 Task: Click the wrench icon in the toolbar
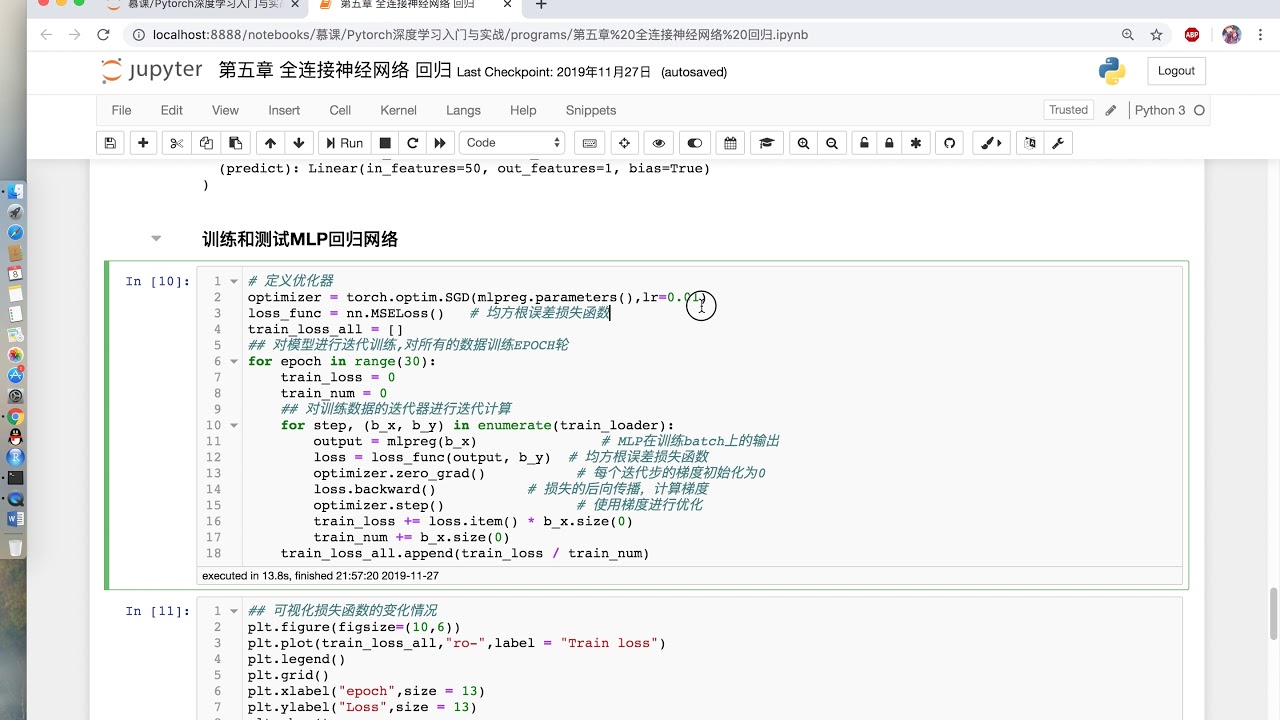1058,143
